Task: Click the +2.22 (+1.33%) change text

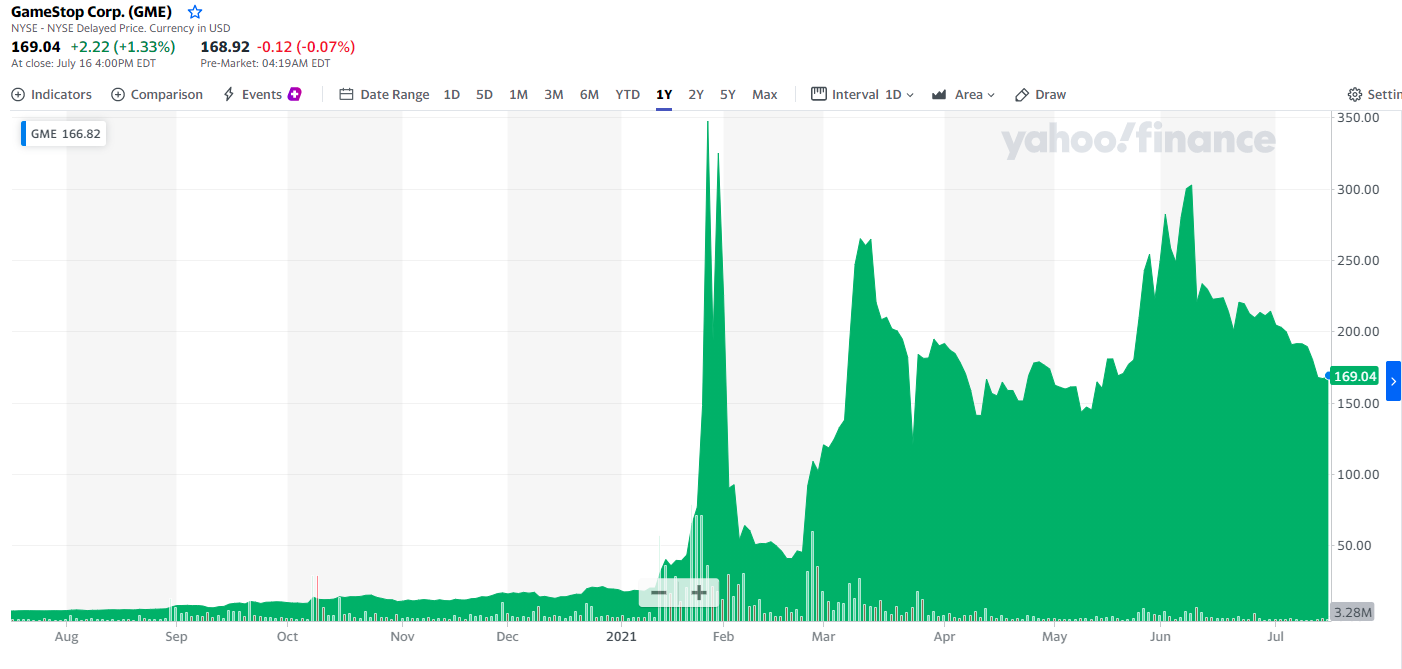Action: tap(122, 46)
